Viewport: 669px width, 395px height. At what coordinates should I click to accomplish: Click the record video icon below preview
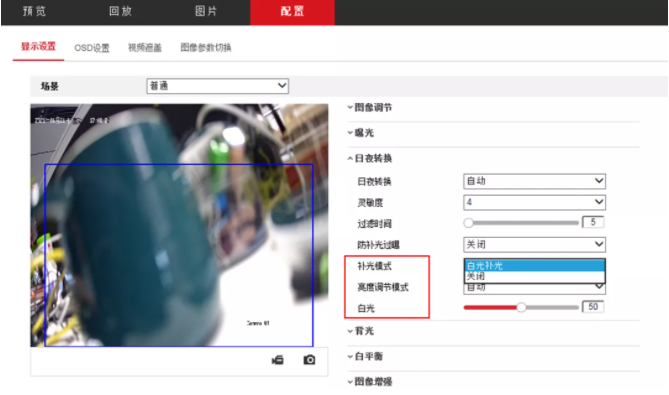(x=278, y=360)
